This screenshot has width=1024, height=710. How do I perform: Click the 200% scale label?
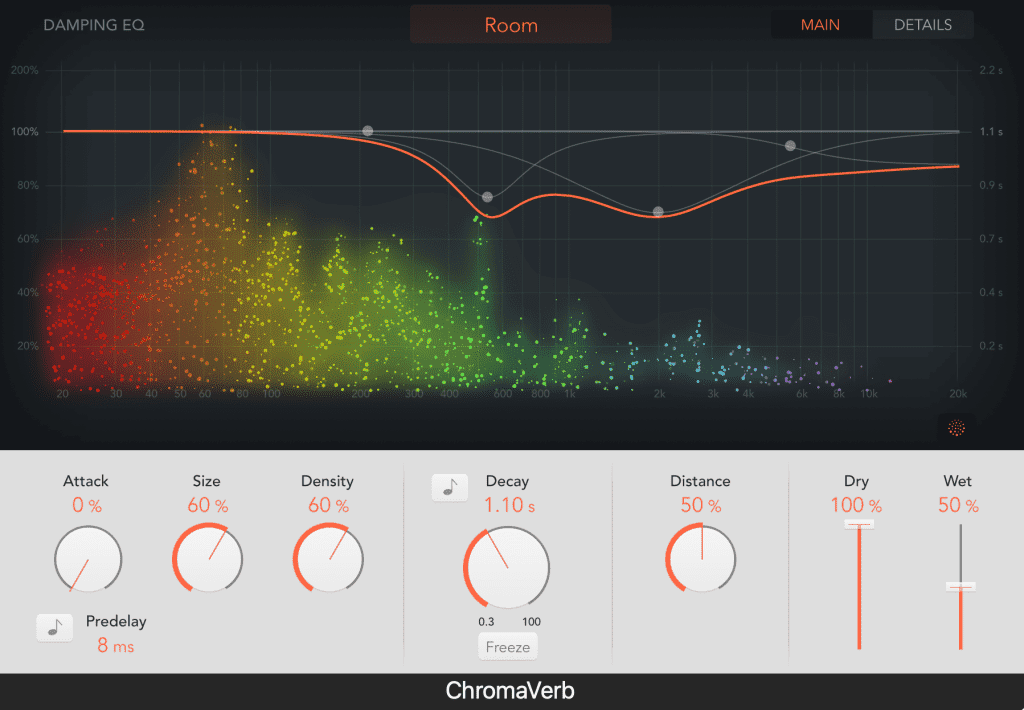24,71
